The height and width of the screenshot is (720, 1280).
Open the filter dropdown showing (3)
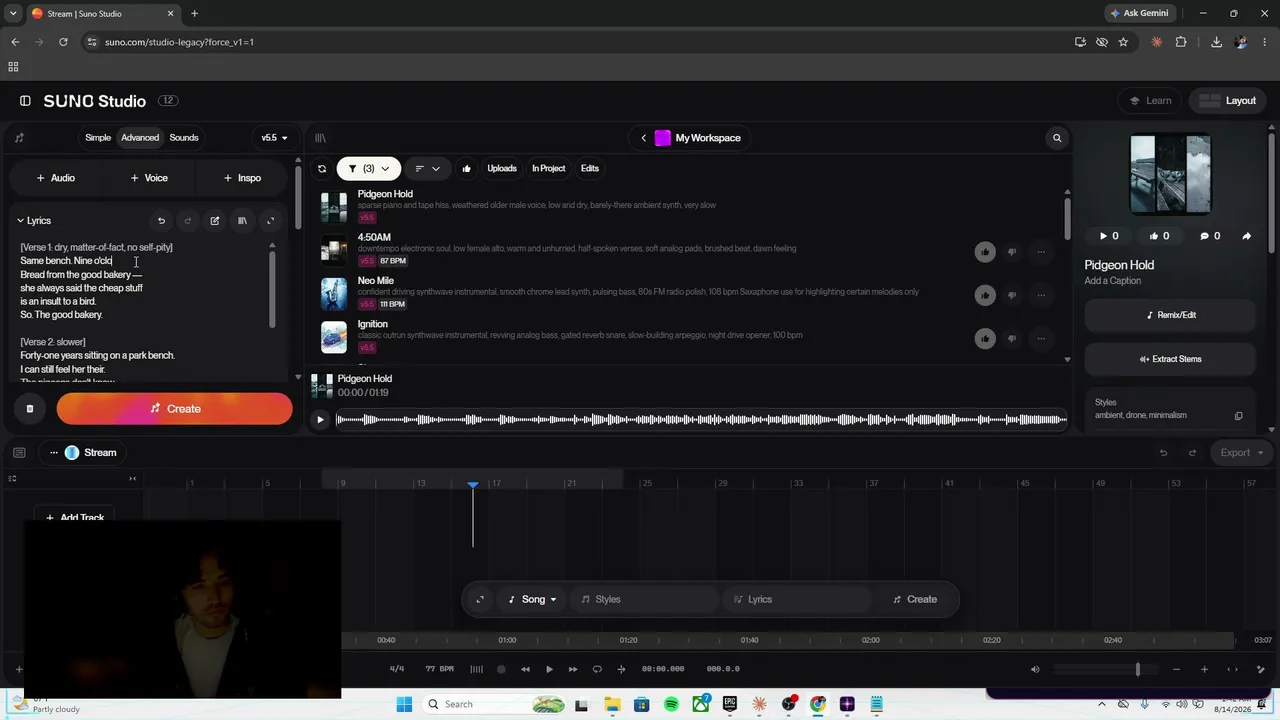(369, 169)
